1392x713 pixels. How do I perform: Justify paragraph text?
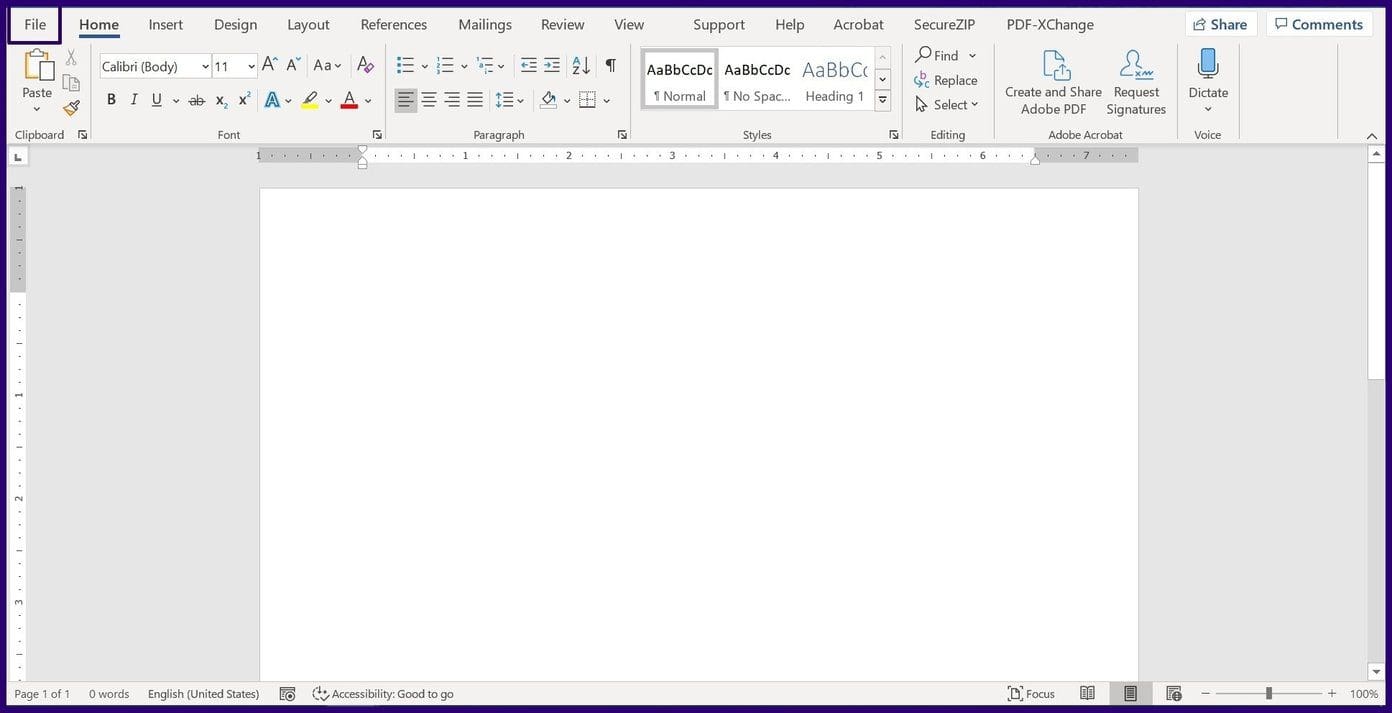[x=475, y=100]
